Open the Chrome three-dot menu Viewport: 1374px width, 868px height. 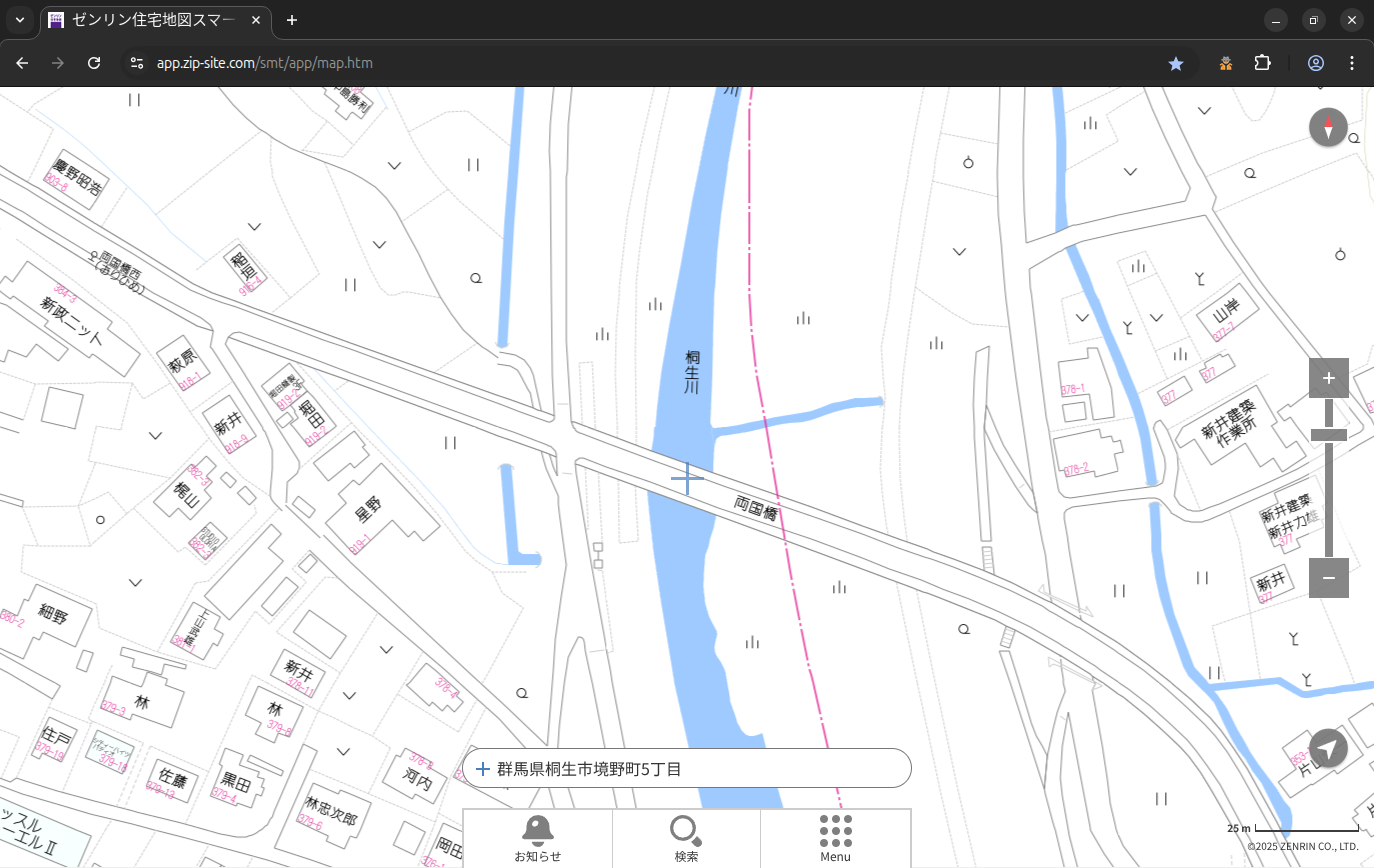click(x=1352, y=63)
